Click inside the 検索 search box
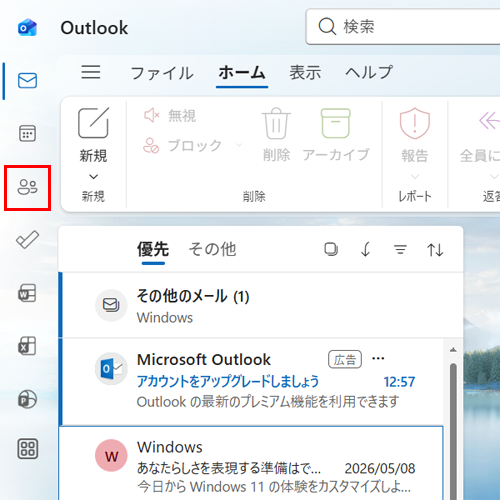The image size is (500, 500). 403,27
